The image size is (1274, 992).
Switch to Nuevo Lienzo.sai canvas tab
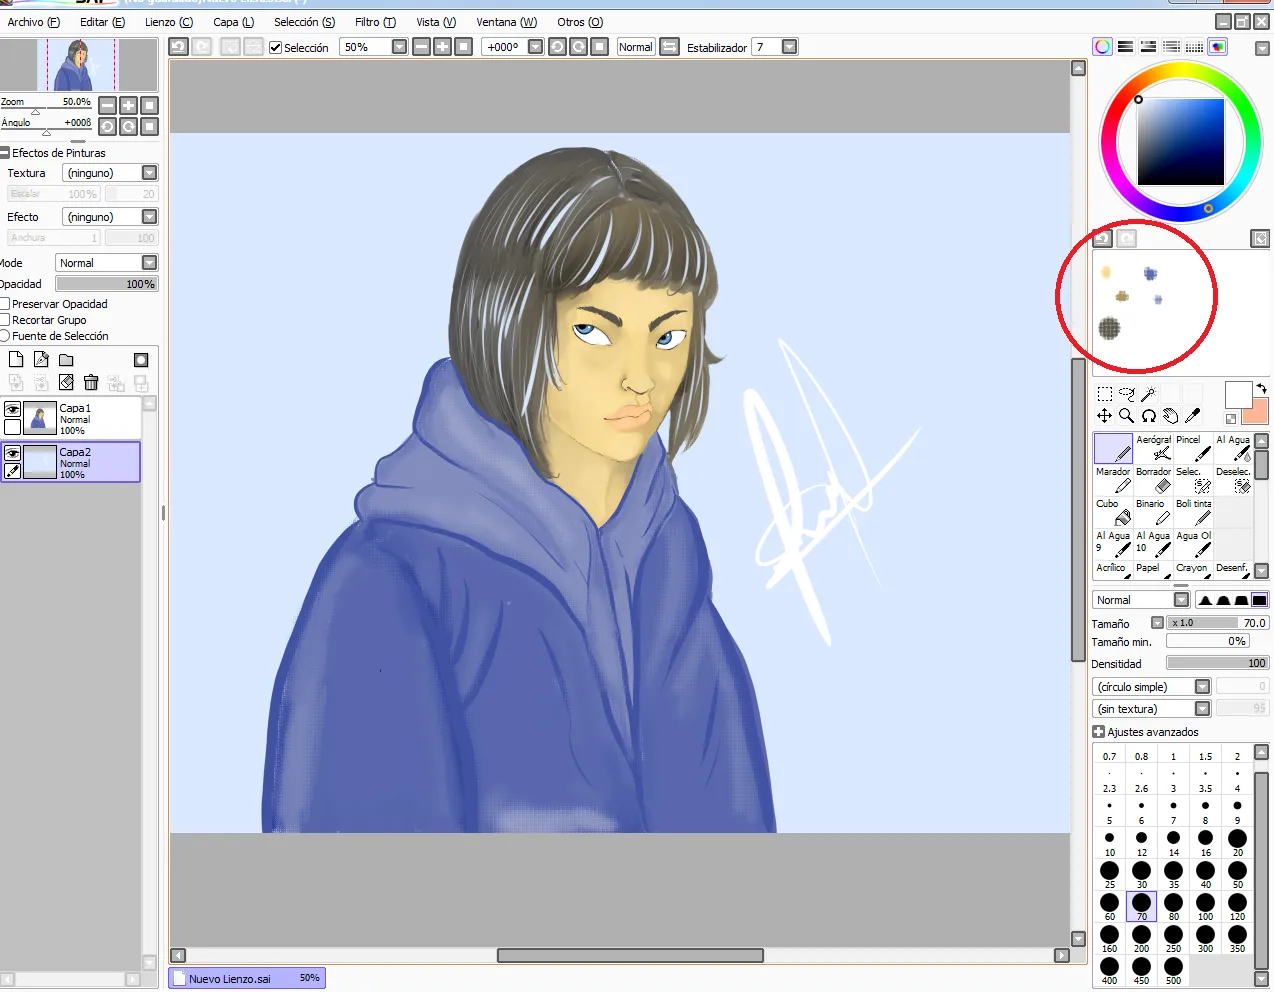click(247, 978)
